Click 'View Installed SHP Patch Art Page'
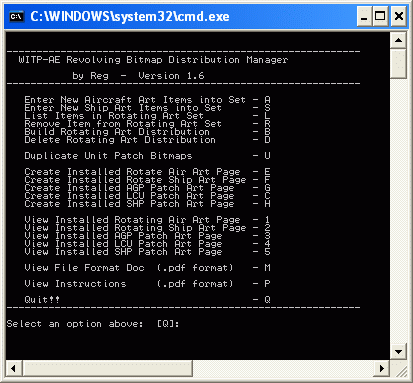 (123, 252)
